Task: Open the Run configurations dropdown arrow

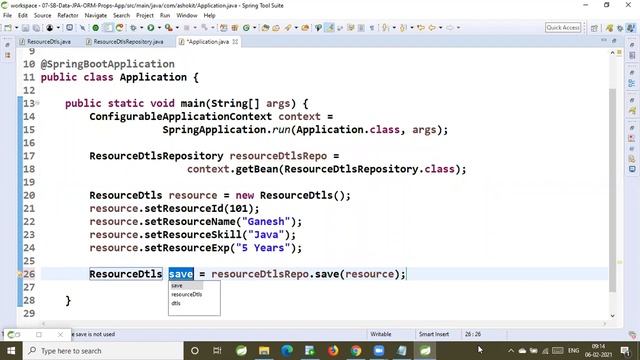Action: point(159,28)
